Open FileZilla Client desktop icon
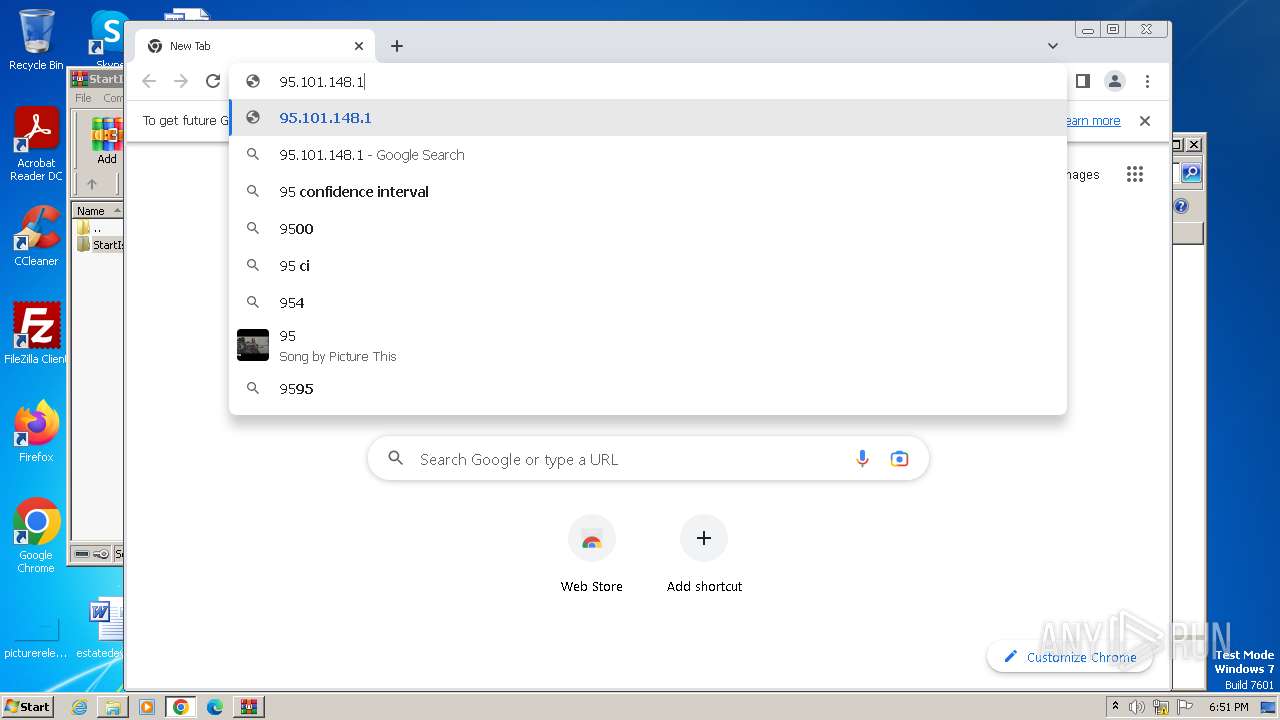The width and height of the screenshot is (1280, 720). click(36, 333)
